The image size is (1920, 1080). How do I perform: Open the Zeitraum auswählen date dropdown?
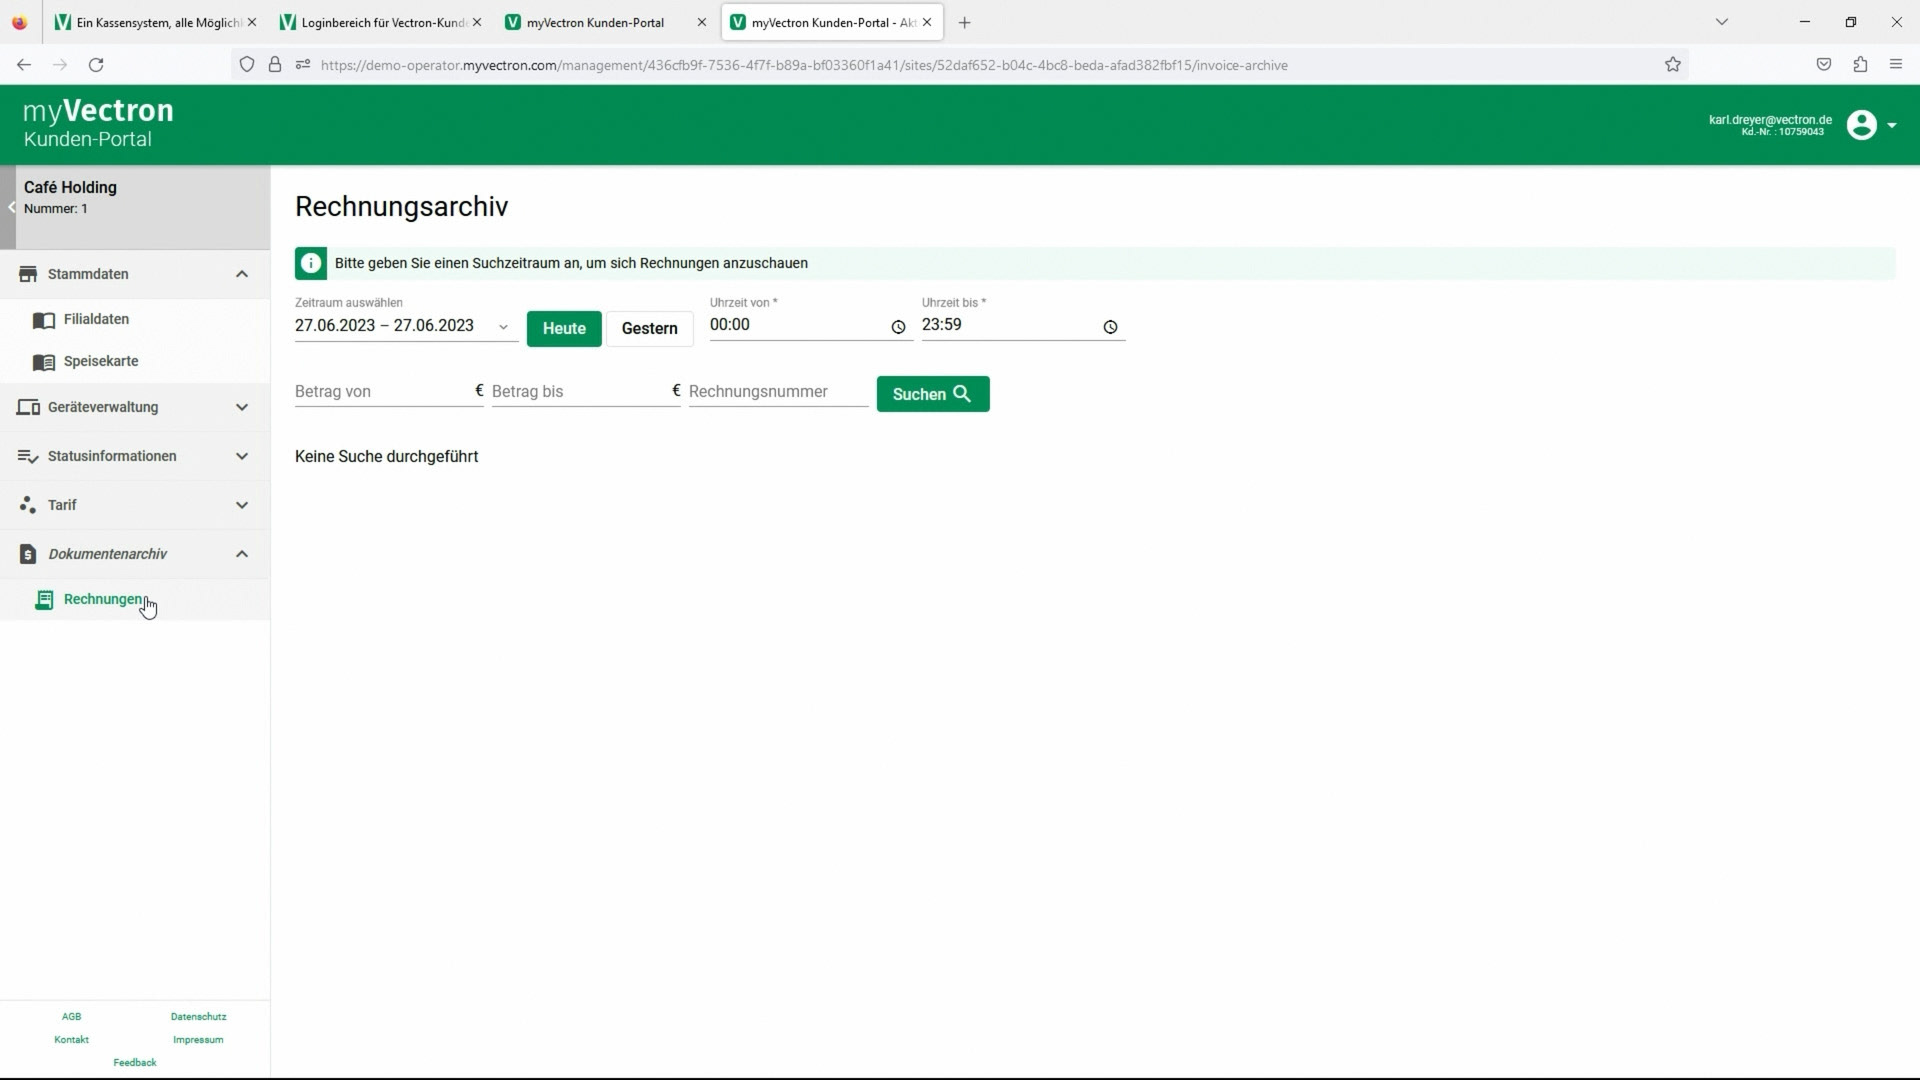tap(503, 327)
